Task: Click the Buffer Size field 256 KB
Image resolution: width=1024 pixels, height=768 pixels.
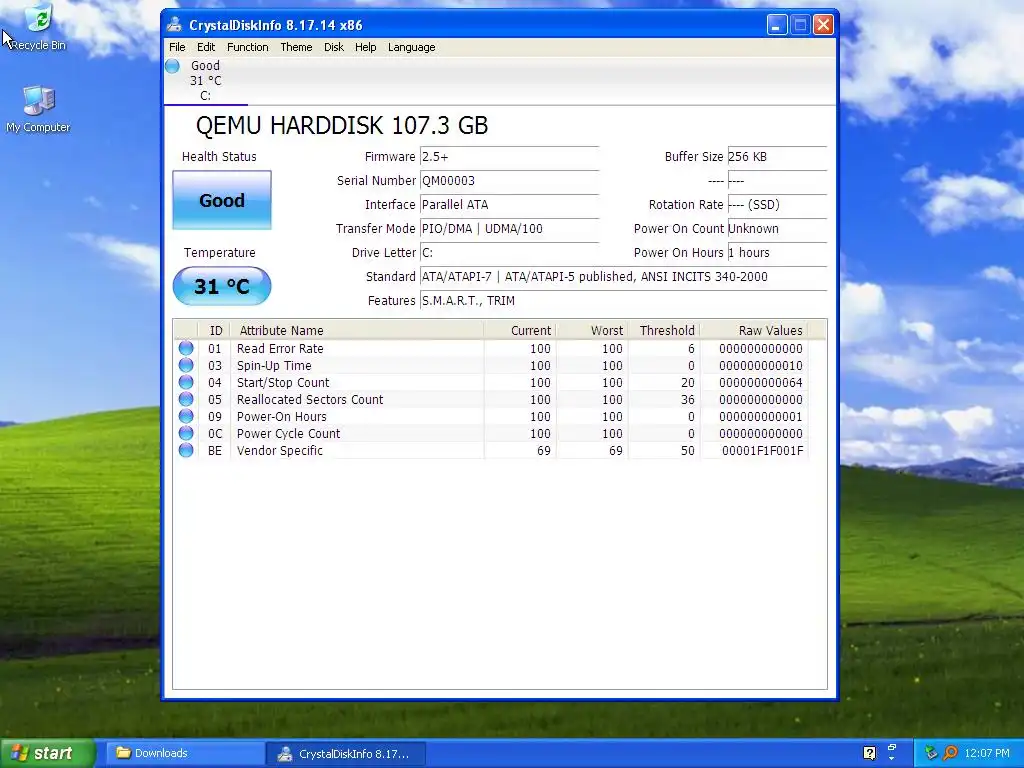Action: [777, 157]
